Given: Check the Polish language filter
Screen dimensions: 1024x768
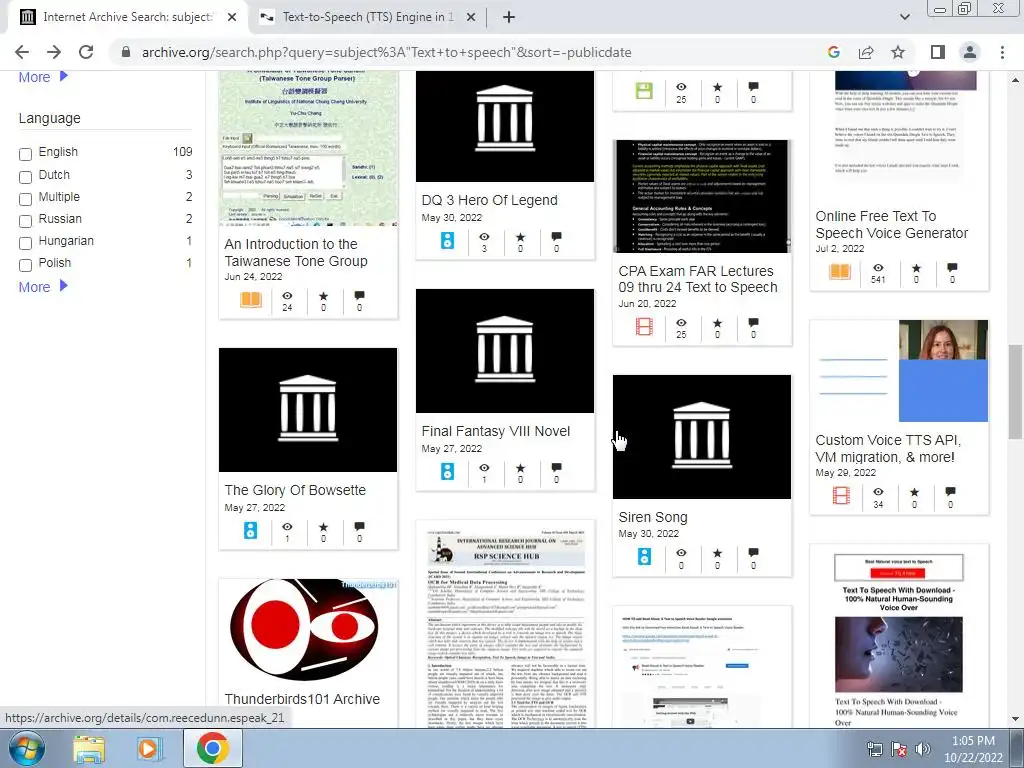Looking at the screenshot, I should pos(25,265).
